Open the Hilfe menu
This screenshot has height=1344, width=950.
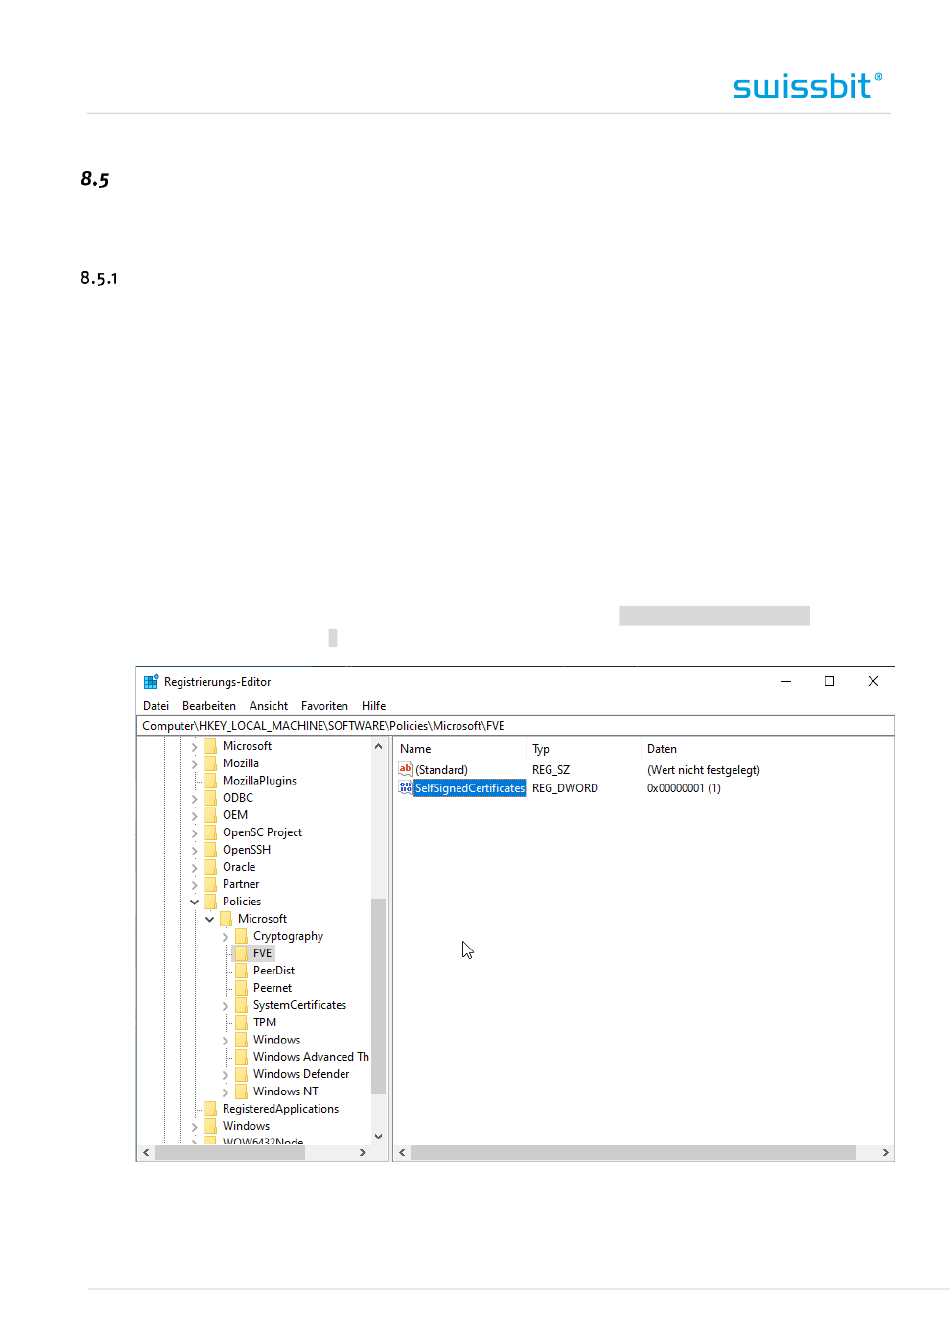tap(374, 706)
